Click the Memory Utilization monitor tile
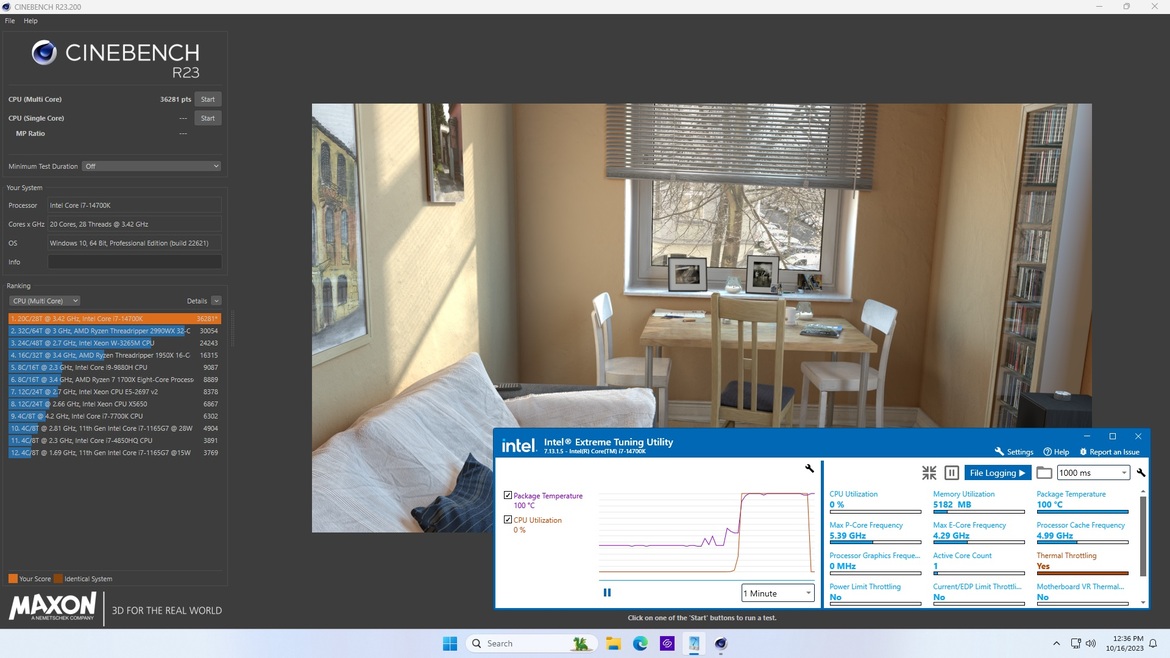Screen dimensions: 1170x658 coord(978,501)
